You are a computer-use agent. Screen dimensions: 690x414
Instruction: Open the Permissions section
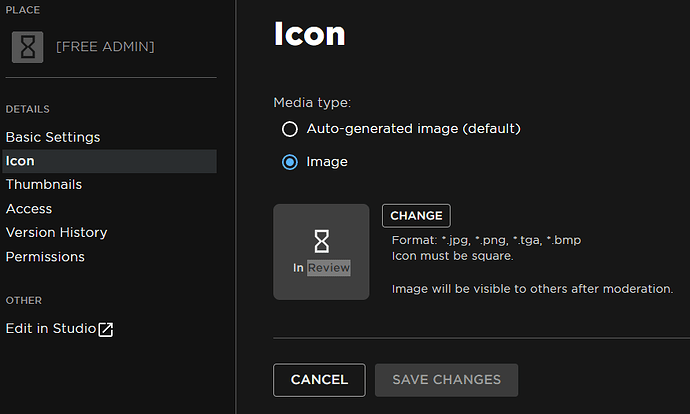pyautogui.click(x=45, y=257)
